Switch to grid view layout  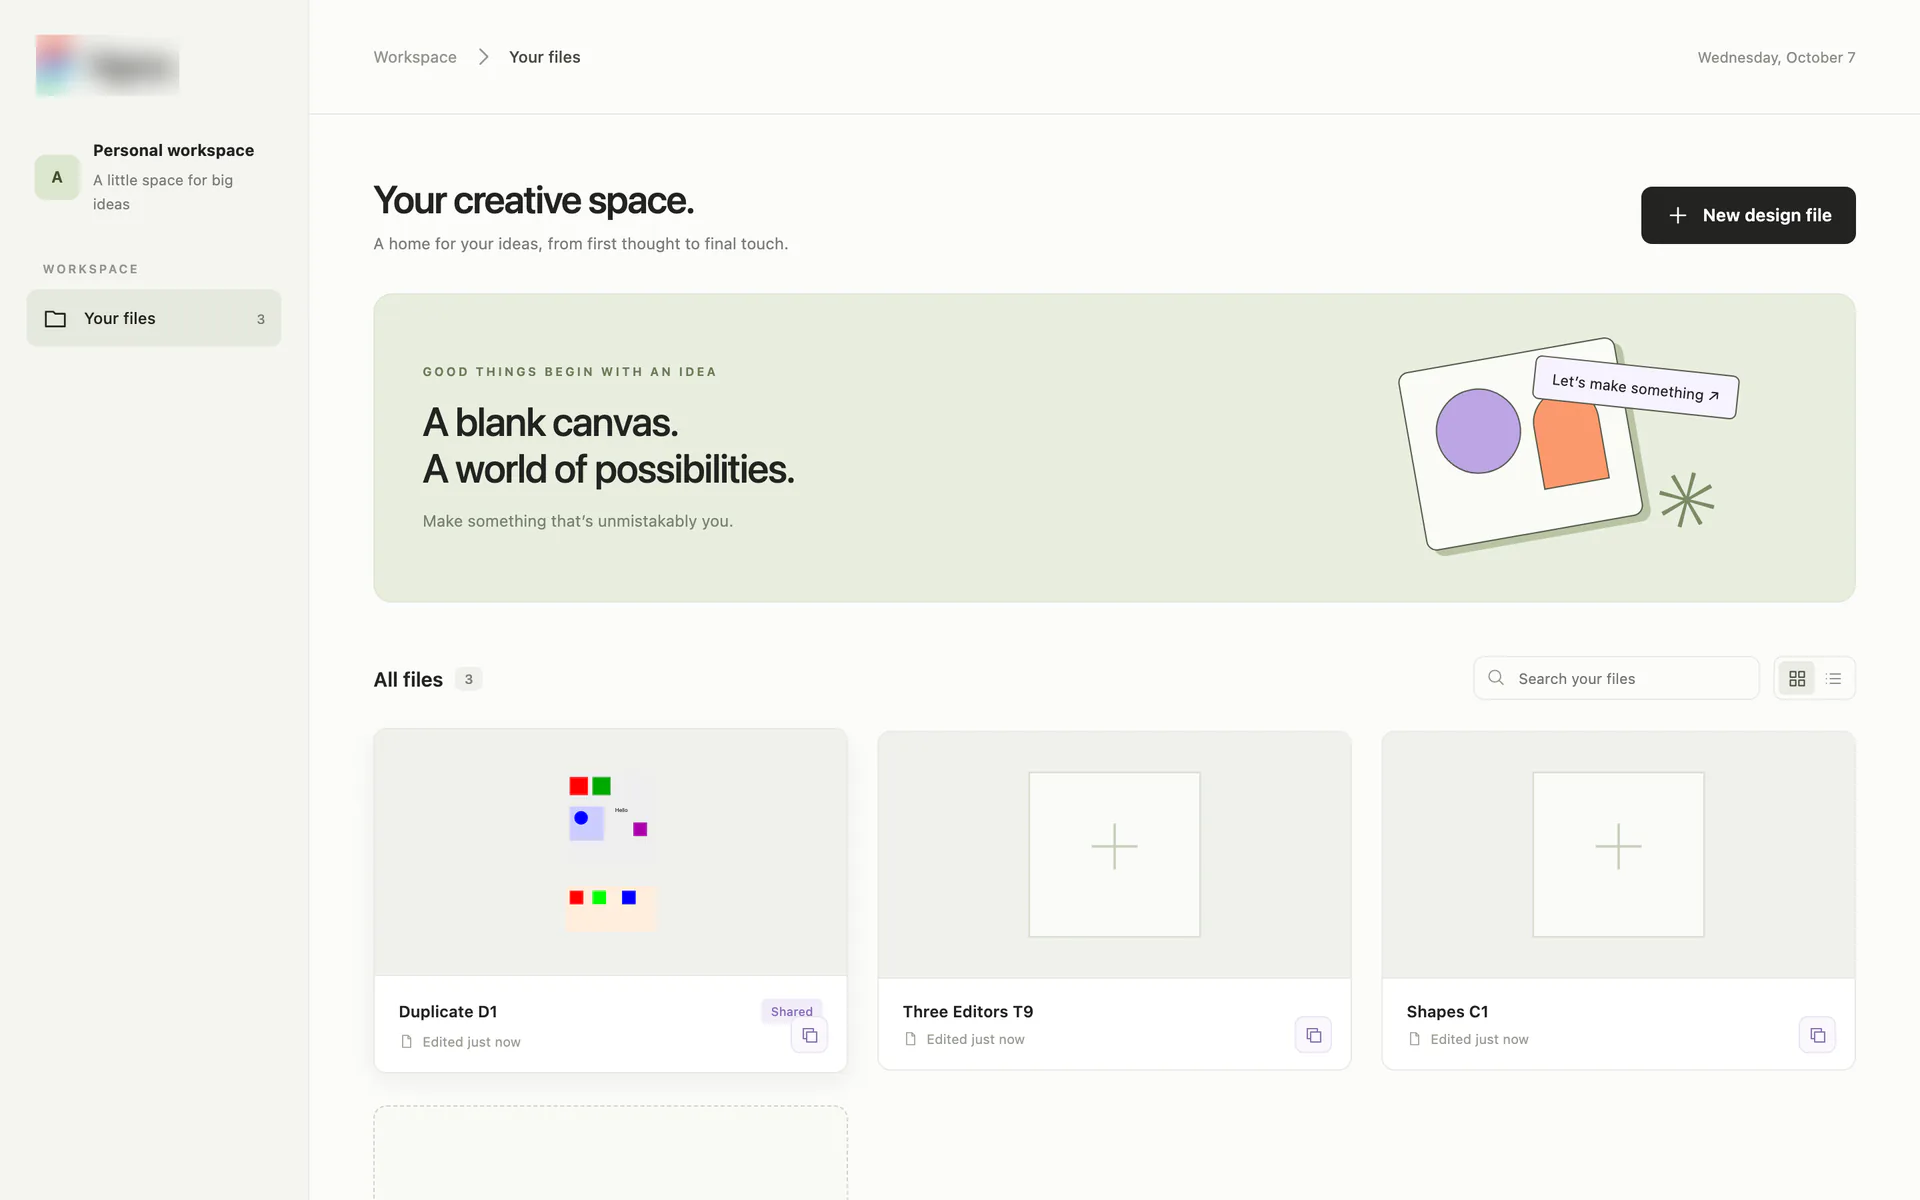1797,679
